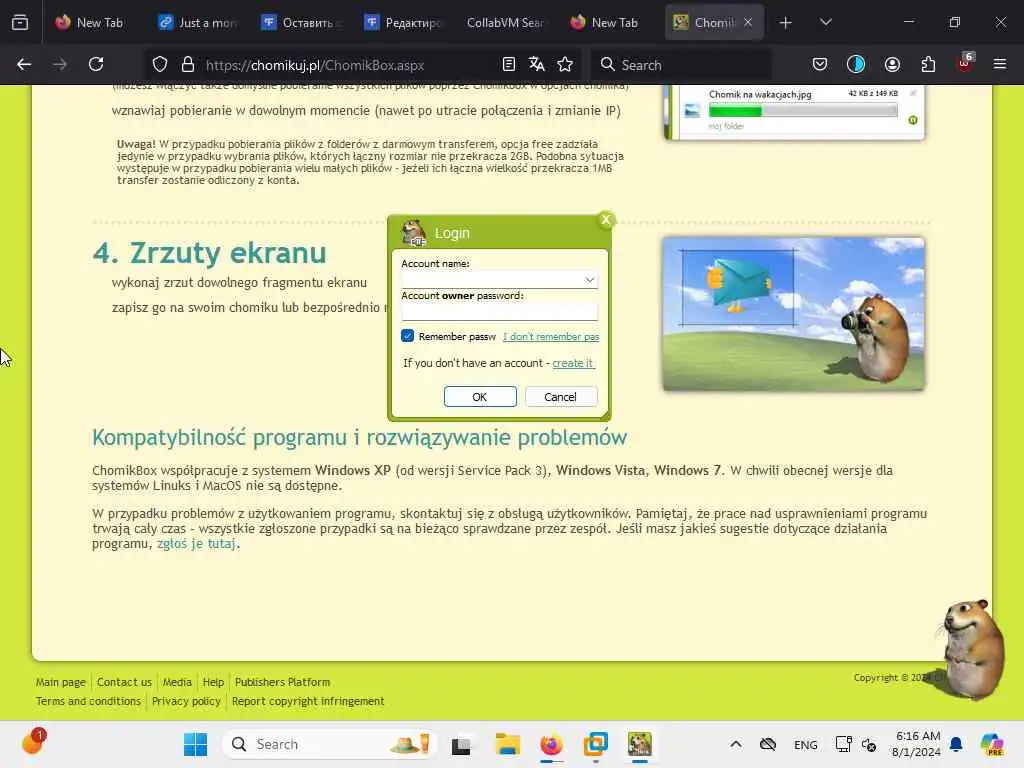Cancel the Login dialog
1024x768 pixels.
pyautogui.click(x=561, y=396)
